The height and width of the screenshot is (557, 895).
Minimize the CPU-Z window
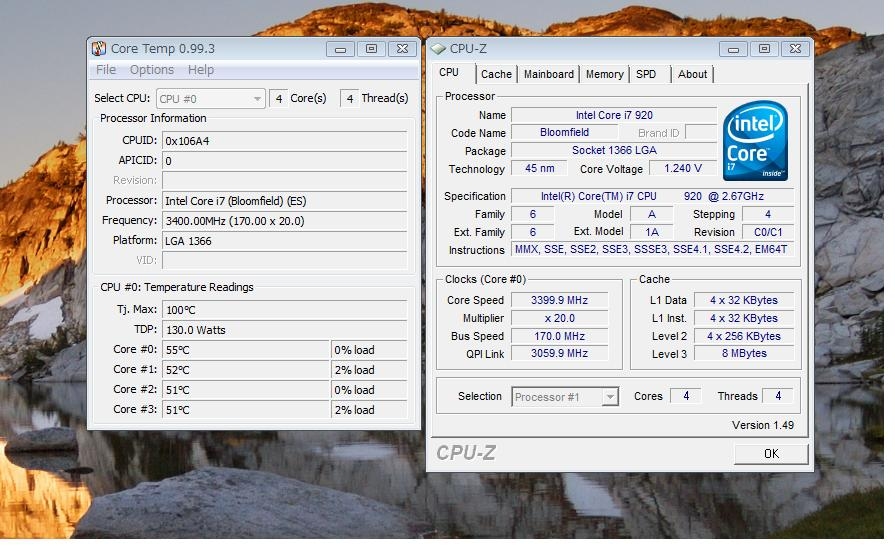pyautogui.click(x=733, y=49)
